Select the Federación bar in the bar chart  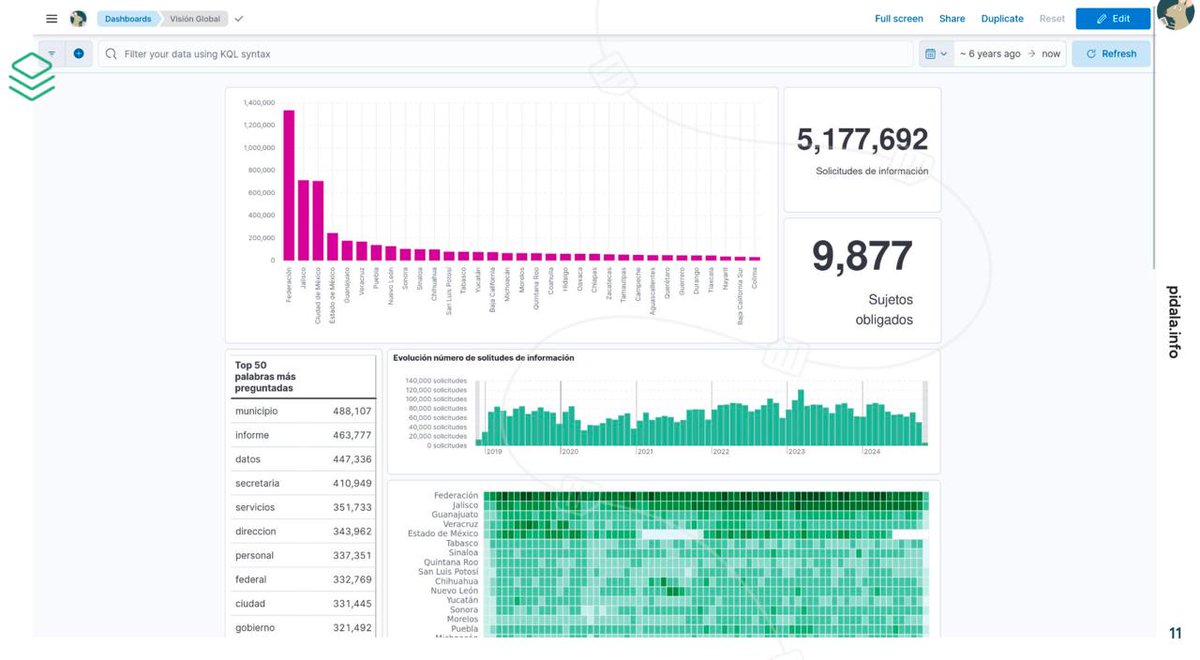point(289,185)
